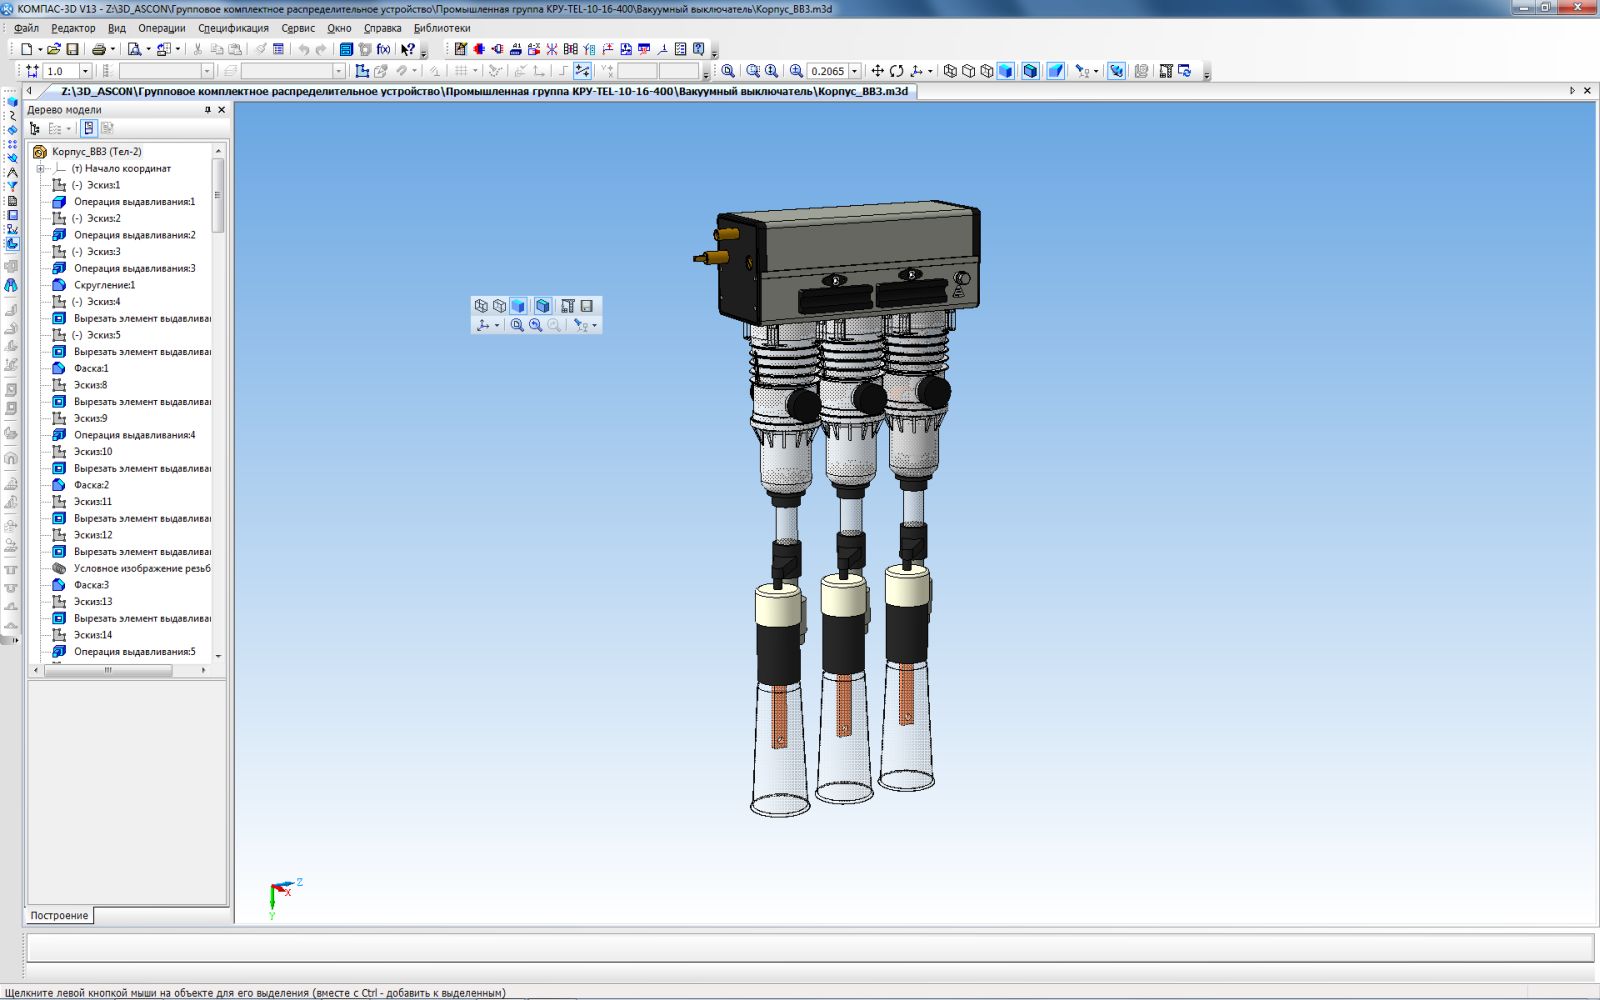Toggle wireframe display mode

pyautogui.click(x=950, y=71)
